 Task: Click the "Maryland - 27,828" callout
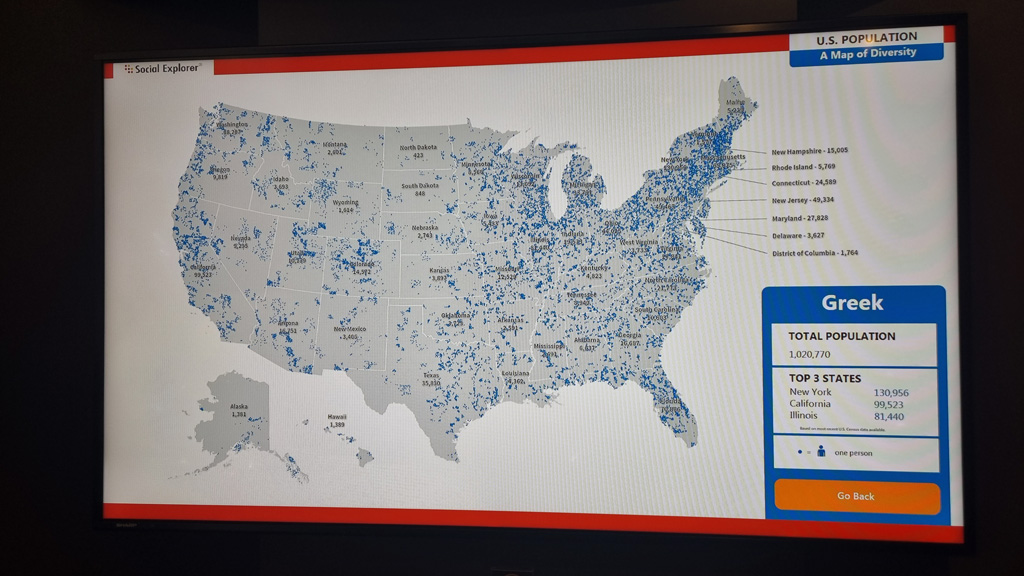(x=800, y=218)
